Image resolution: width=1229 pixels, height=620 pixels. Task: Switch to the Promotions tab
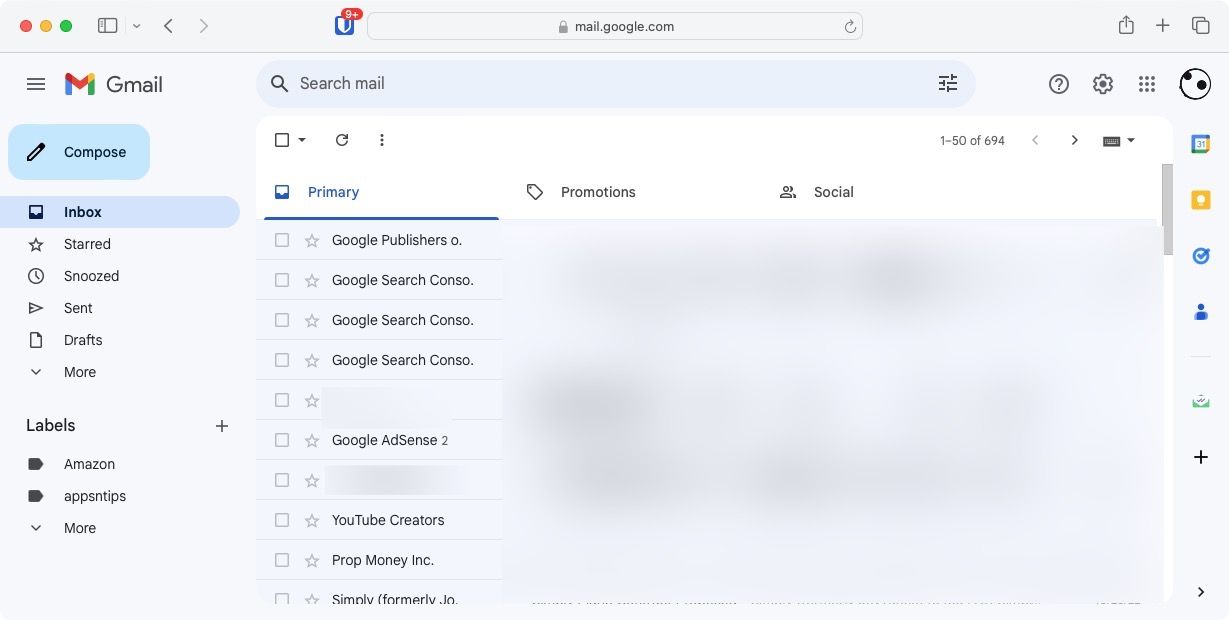pos(597,192)
